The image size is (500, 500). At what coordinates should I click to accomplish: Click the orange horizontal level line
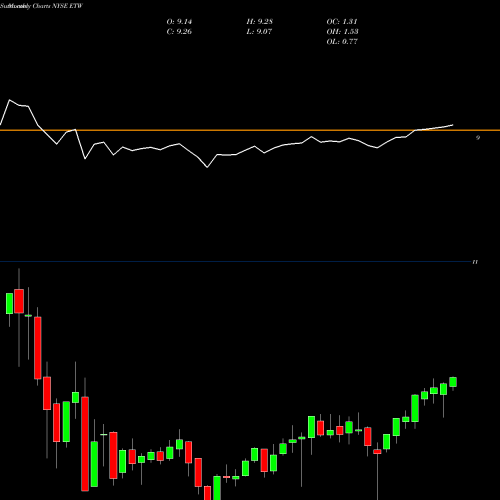[x=250, y=130]
